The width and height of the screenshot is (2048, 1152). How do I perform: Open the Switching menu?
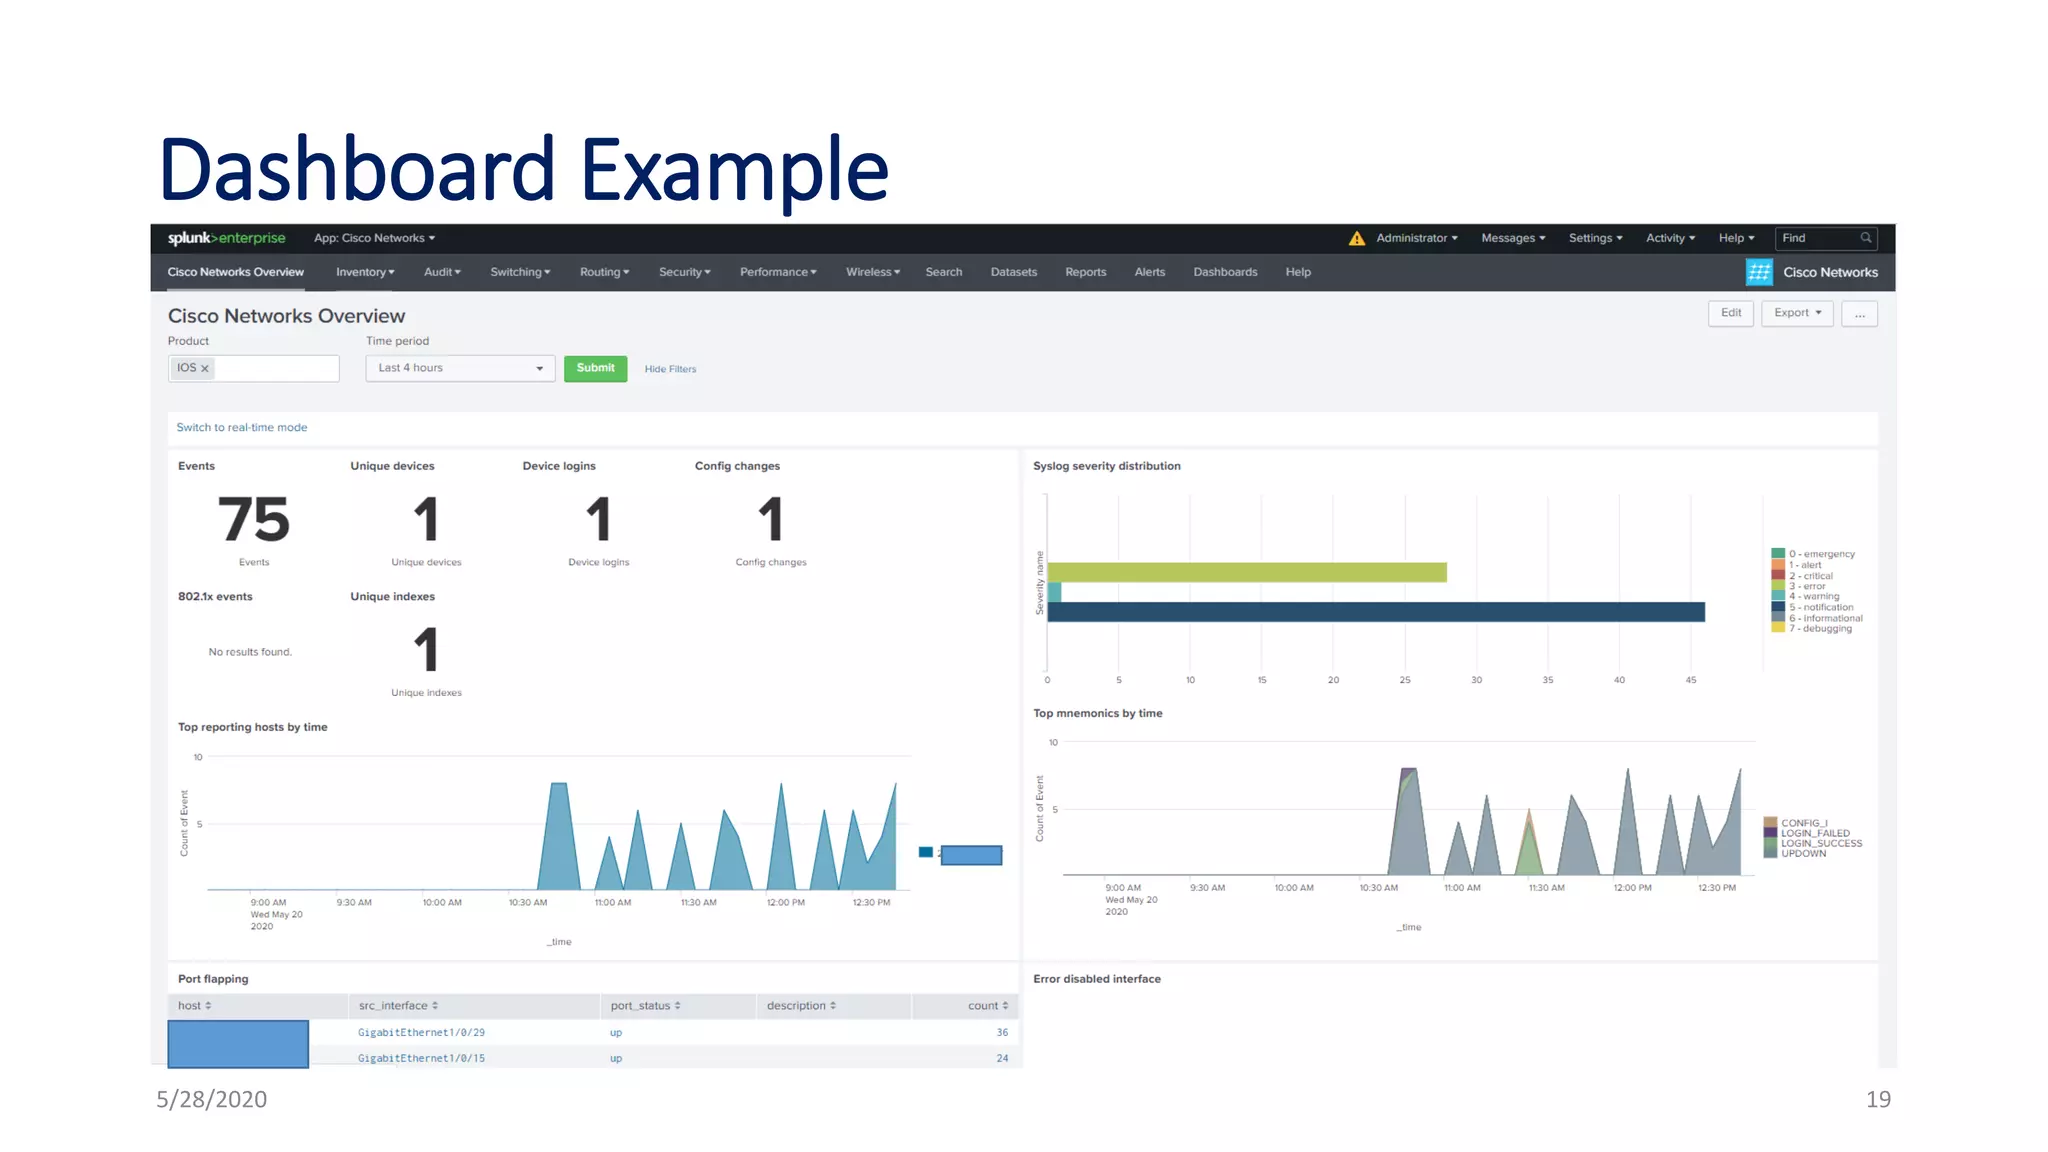(520, 272)
